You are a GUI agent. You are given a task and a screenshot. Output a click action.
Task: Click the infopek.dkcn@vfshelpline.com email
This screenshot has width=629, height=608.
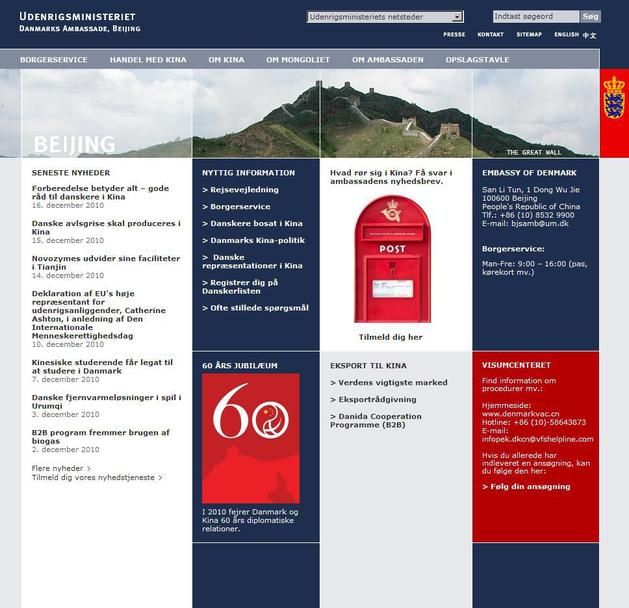(538, 439)
